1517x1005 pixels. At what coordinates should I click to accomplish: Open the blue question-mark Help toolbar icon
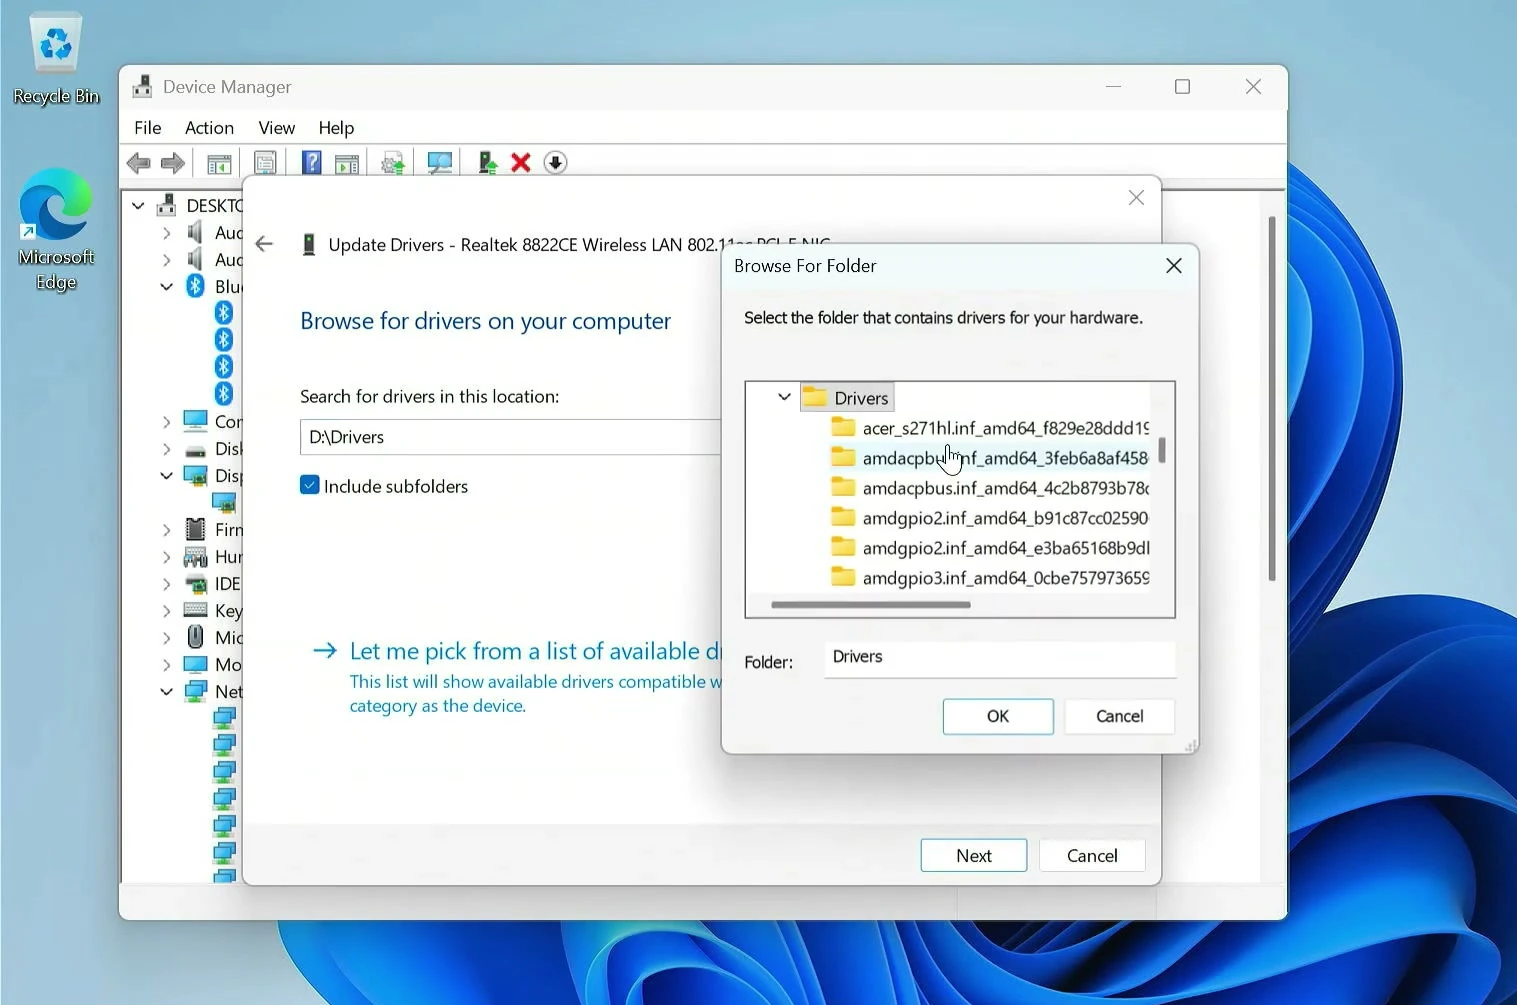pyautogui.click(x=312, y=162)
